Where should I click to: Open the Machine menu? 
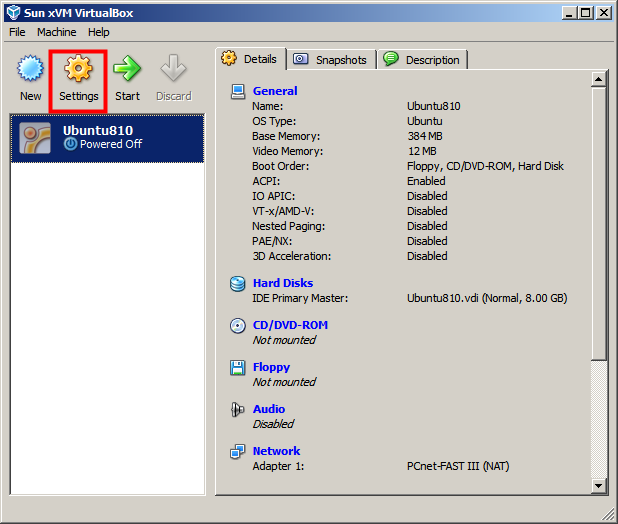coord(57,32)
